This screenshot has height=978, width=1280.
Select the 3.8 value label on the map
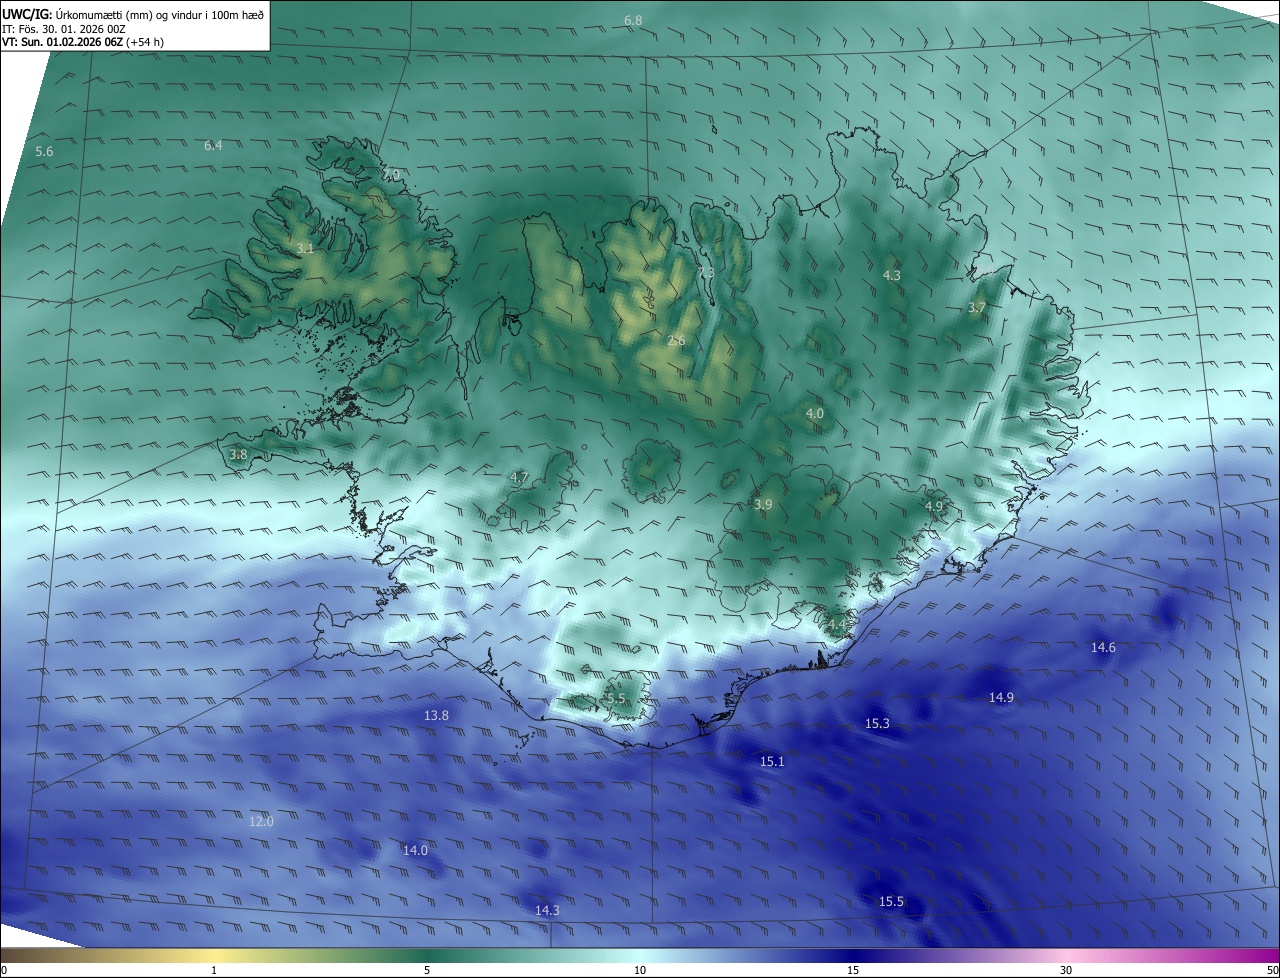coord(238,455)
